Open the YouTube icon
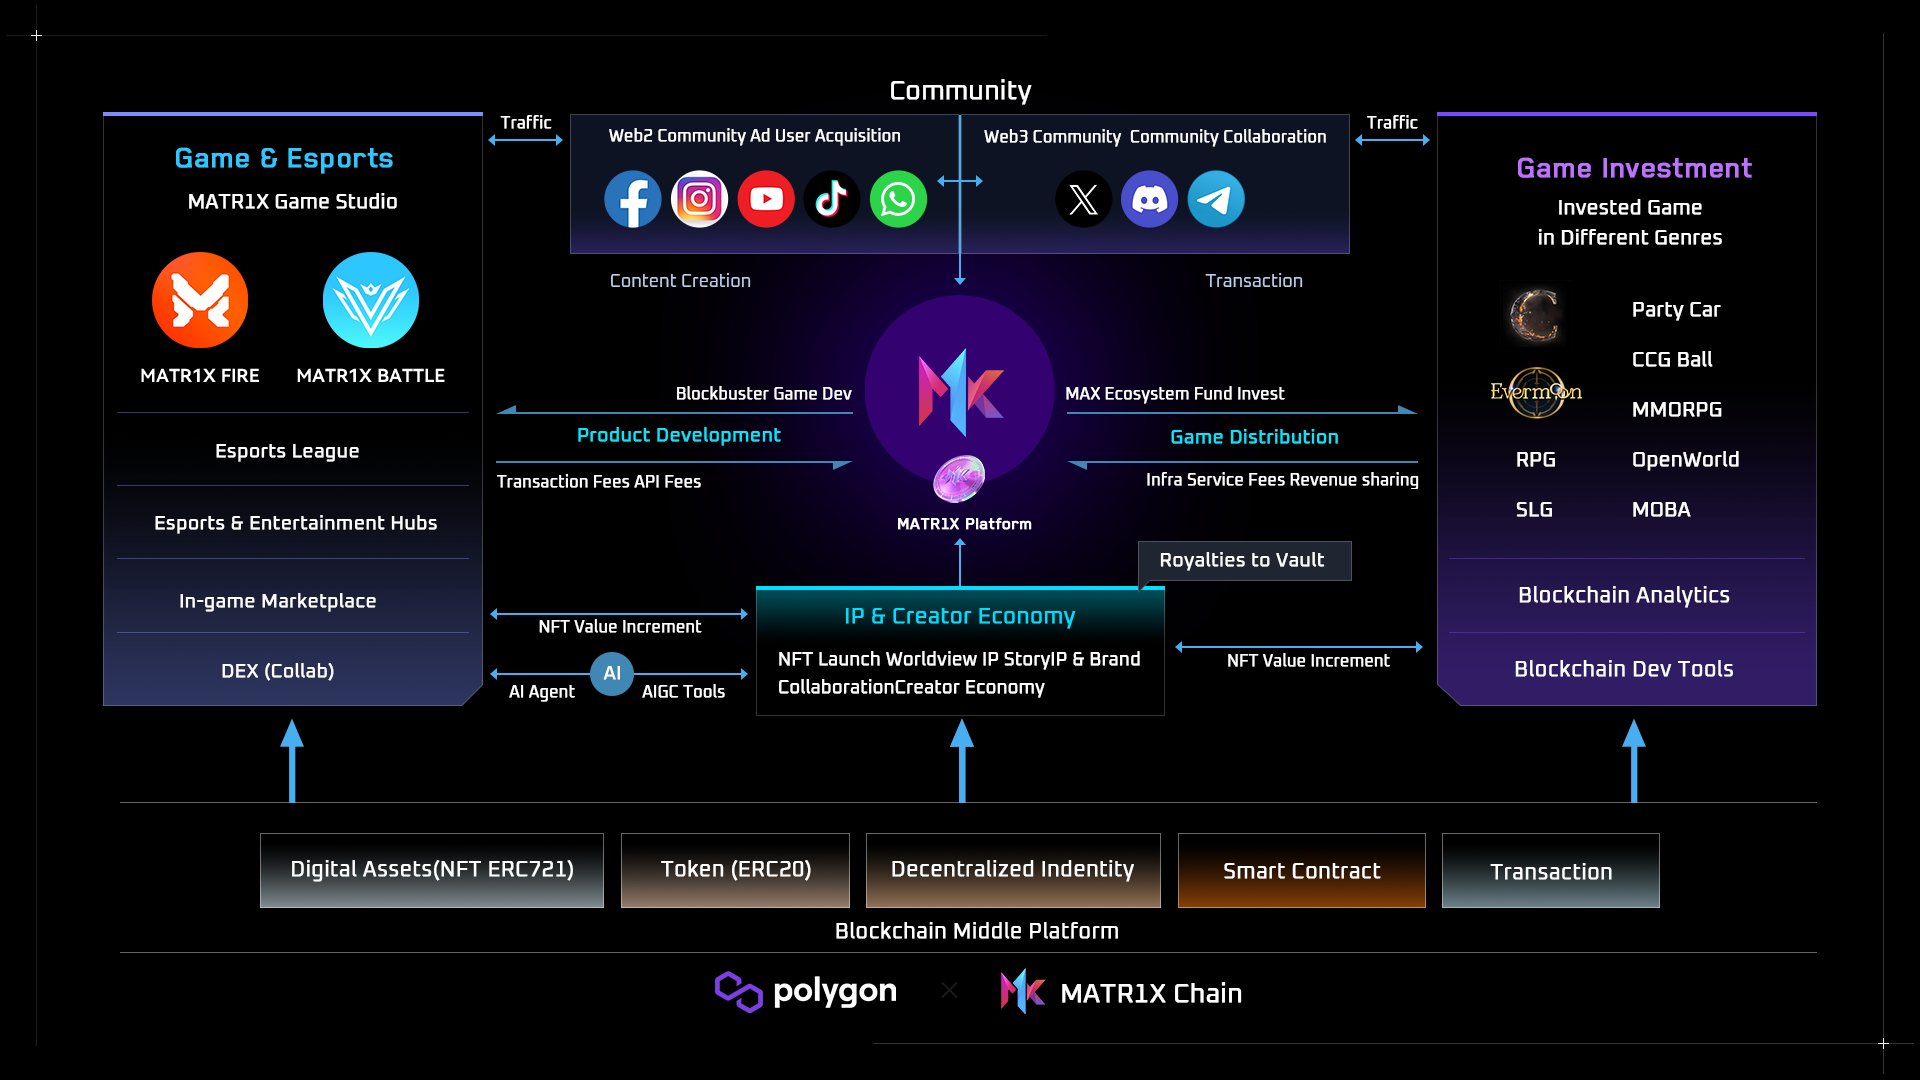 766,199
